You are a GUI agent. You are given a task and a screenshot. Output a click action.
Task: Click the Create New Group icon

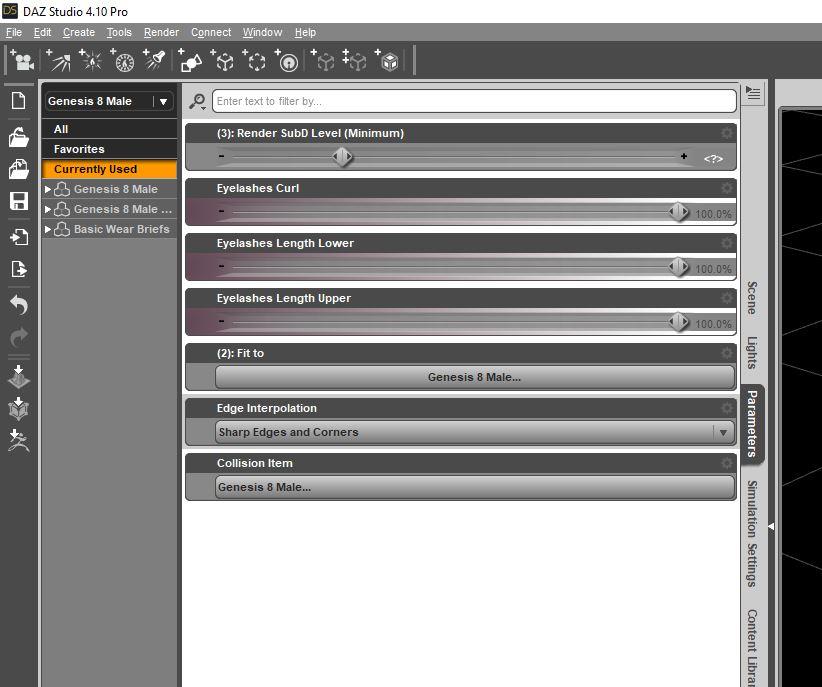(x=255, y=61)
